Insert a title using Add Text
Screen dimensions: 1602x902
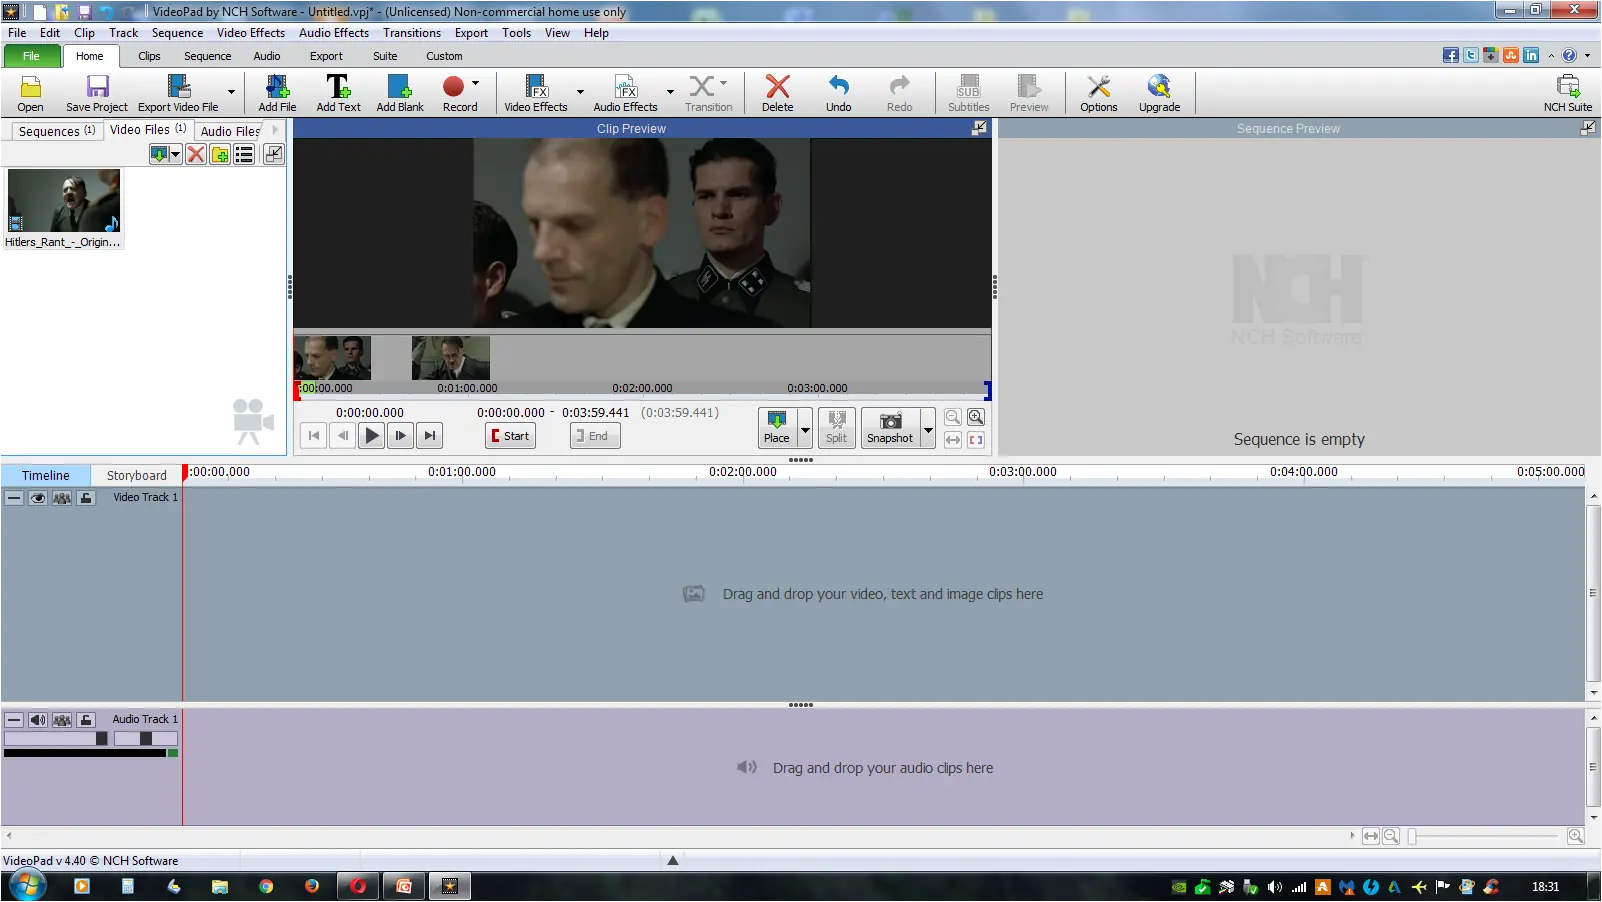pos(338,93)
